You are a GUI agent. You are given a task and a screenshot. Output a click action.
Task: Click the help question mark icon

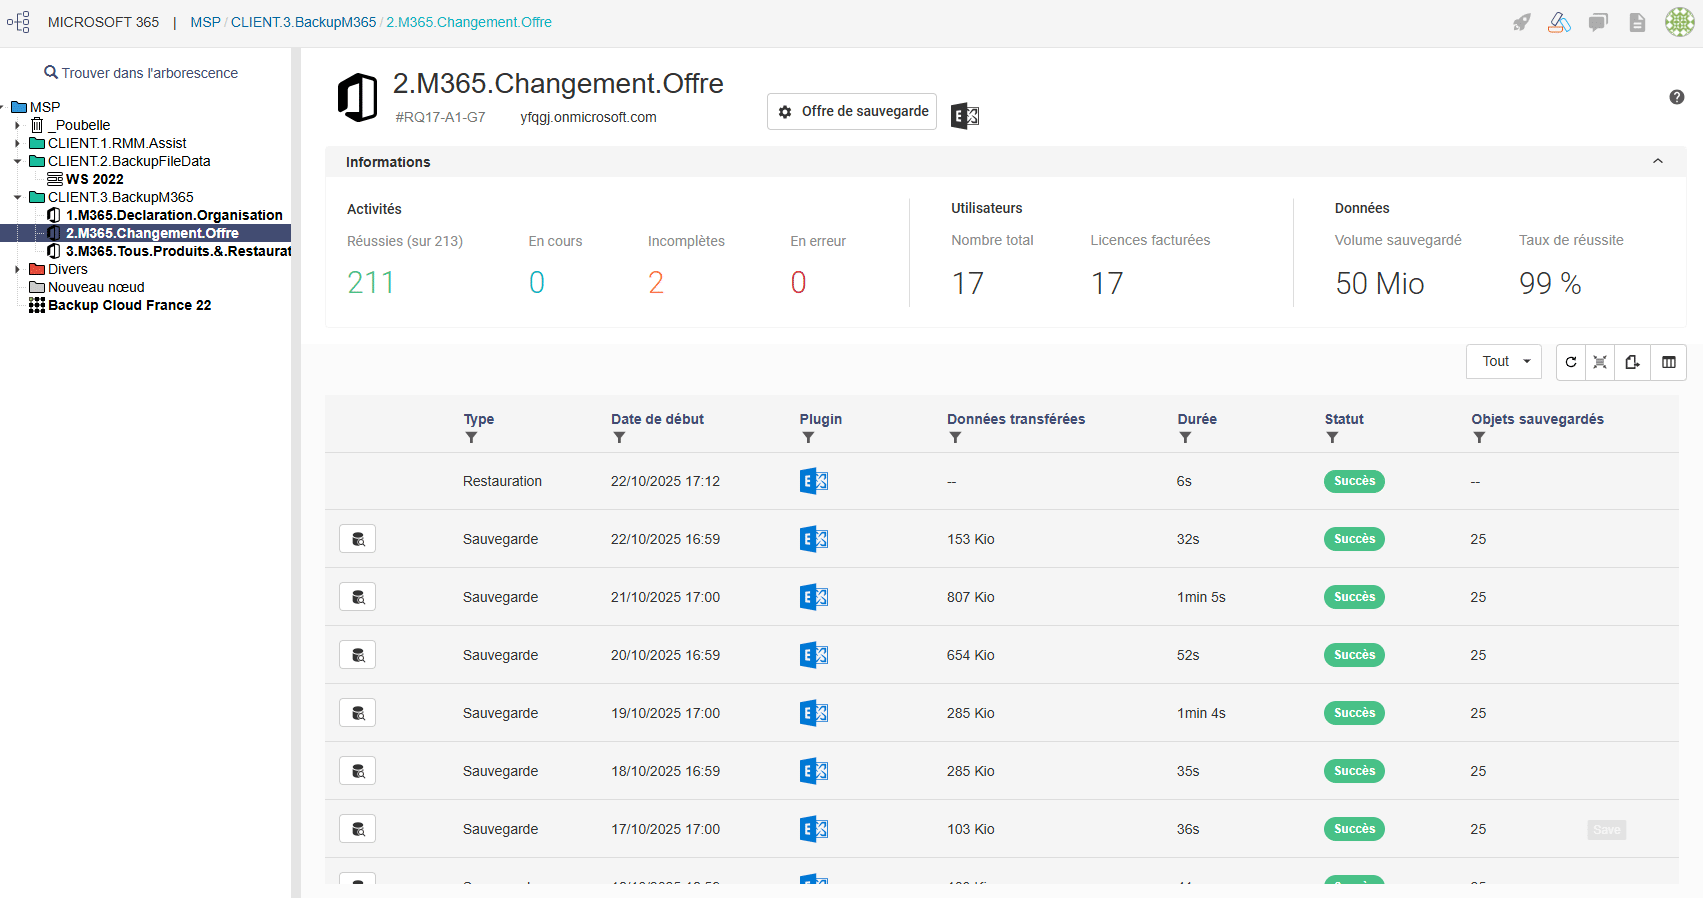(x=1677, y=97)
